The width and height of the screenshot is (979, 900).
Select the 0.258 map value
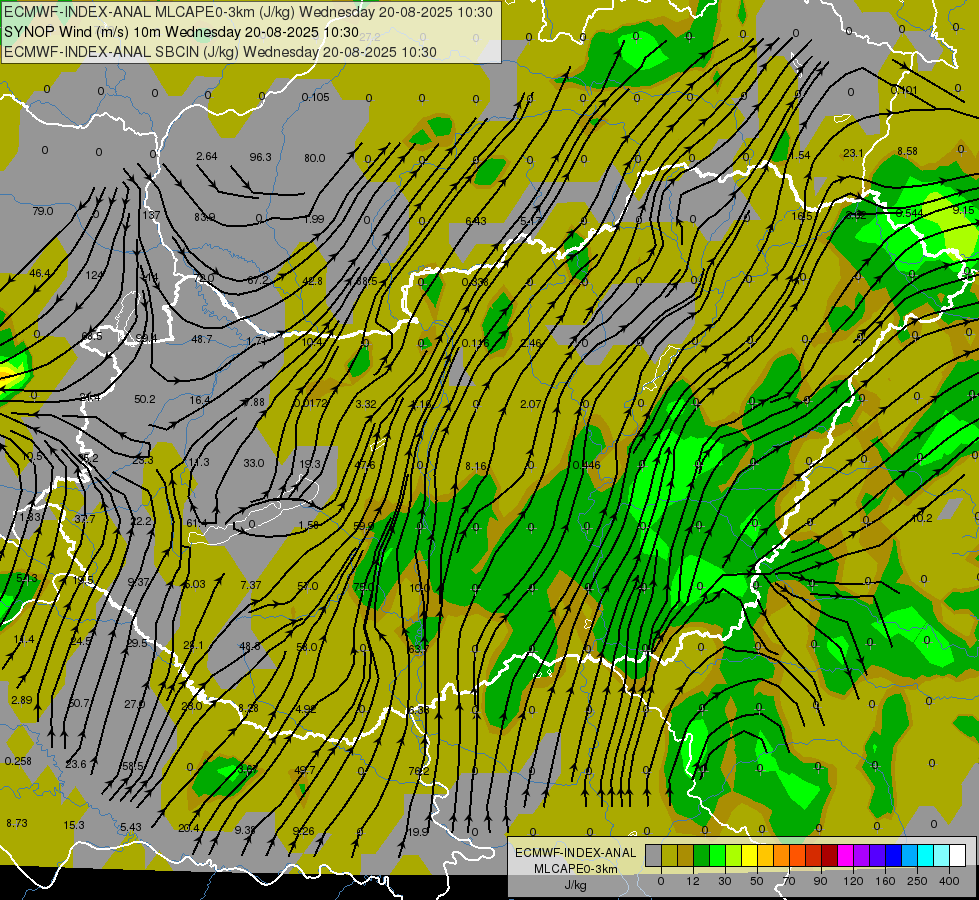18,761
